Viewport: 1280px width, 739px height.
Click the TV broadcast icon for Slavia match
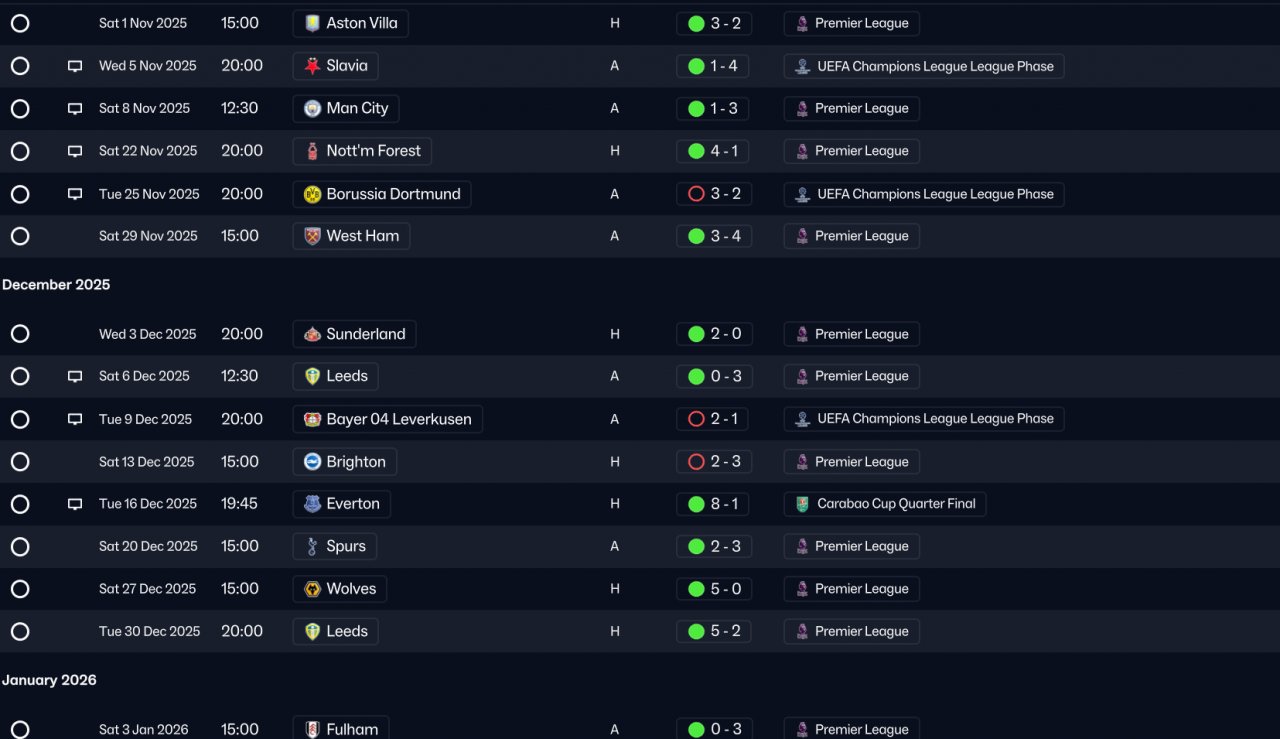tap(75, 66)
